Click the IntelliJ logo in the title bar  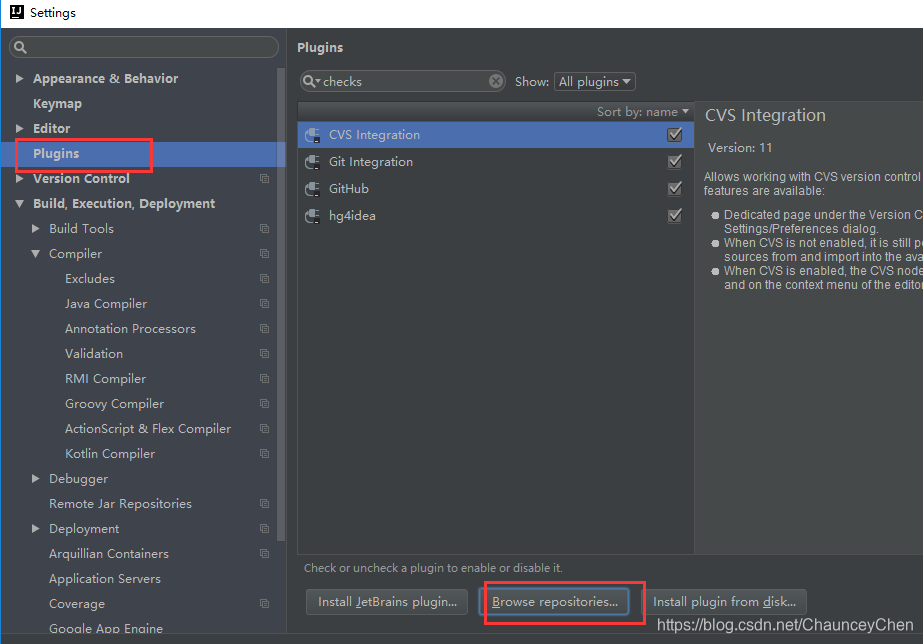(17, 12)
